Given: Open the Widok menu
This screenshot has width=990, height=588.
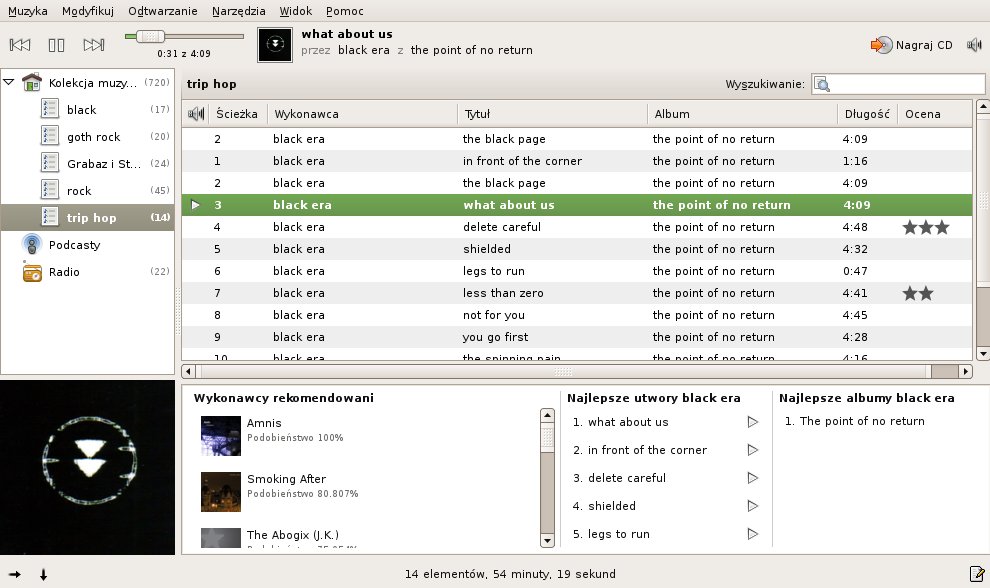Looking at the screenshot, I should 295,11.
